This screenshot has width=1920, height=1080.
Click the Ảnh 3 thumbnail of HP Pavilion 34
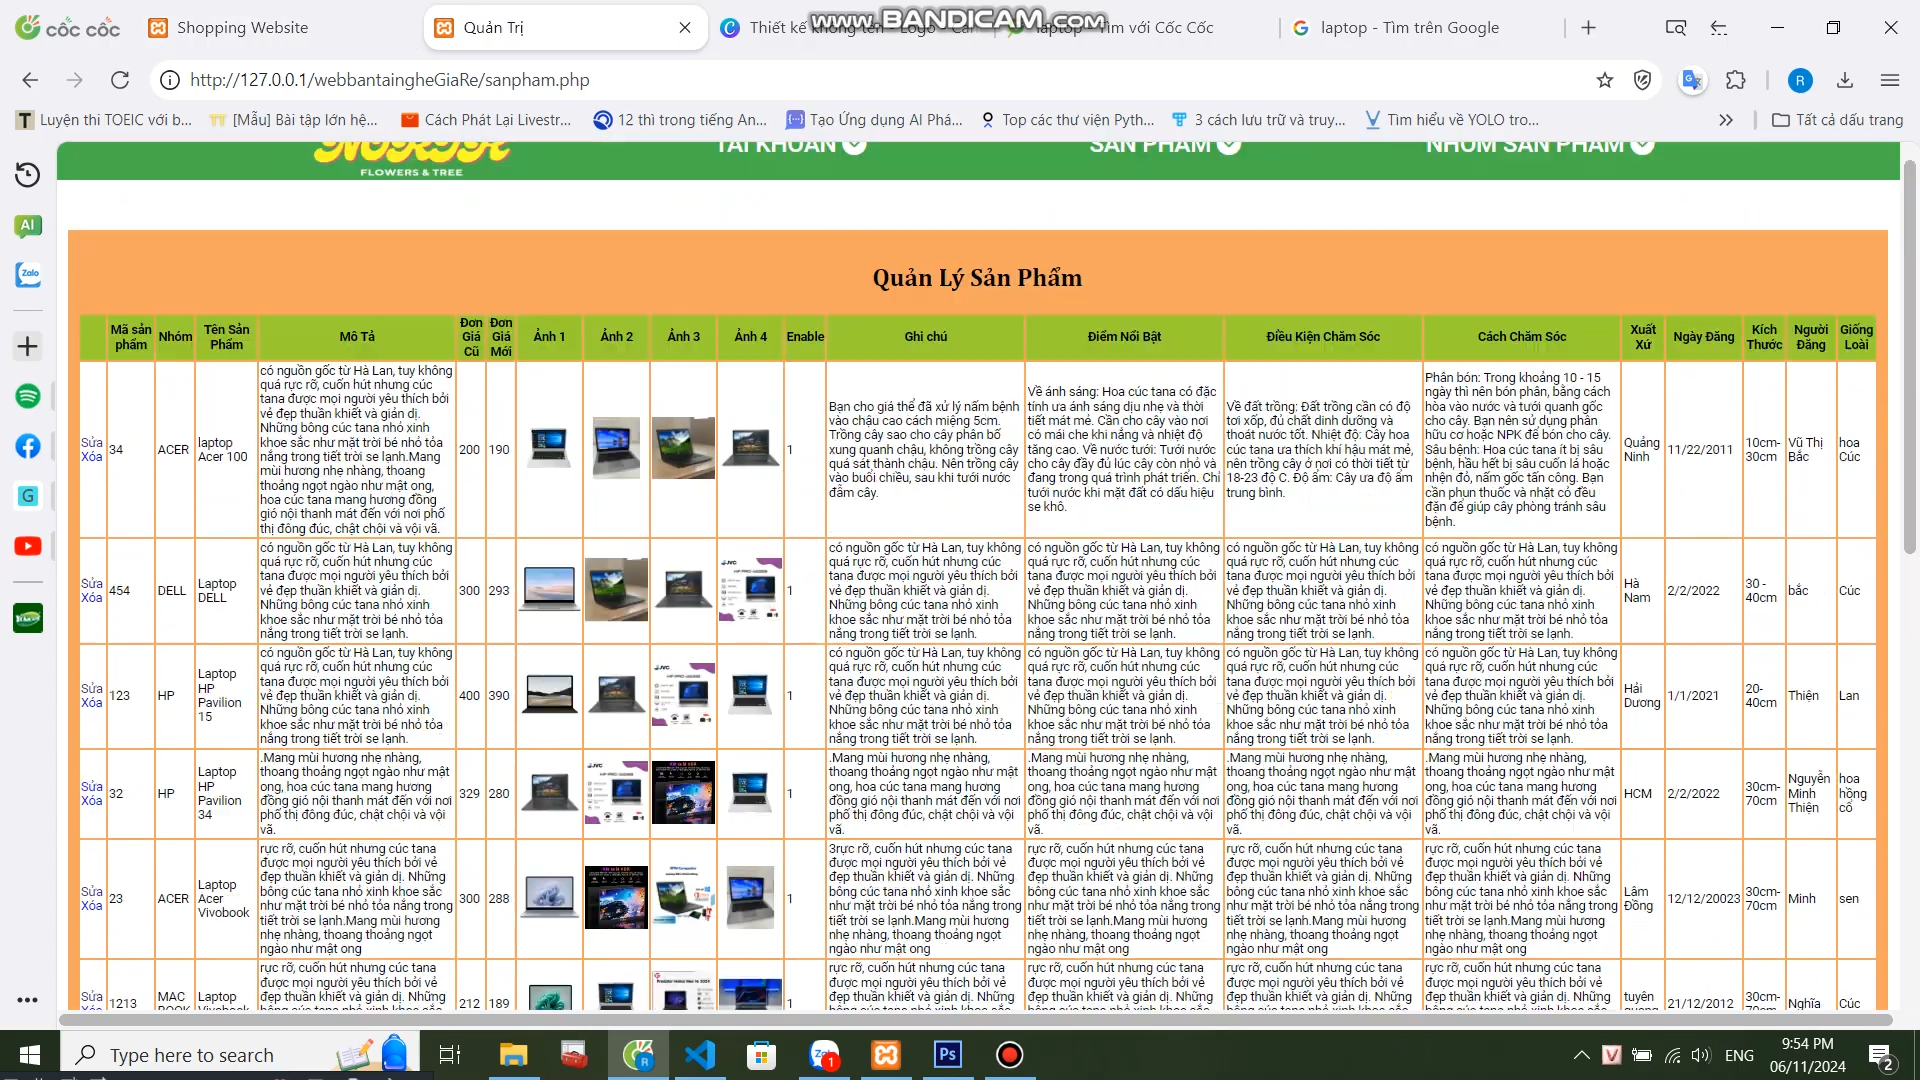tap(684, 792)
